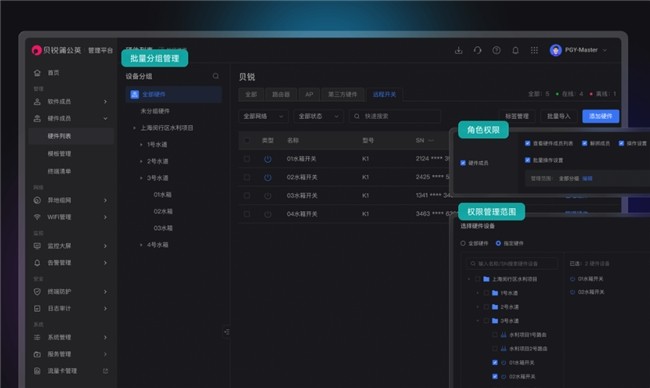This screenshot has height=388, width=650.
Task: Select the 全部硬件 radio button
Action: click(463, 243)
